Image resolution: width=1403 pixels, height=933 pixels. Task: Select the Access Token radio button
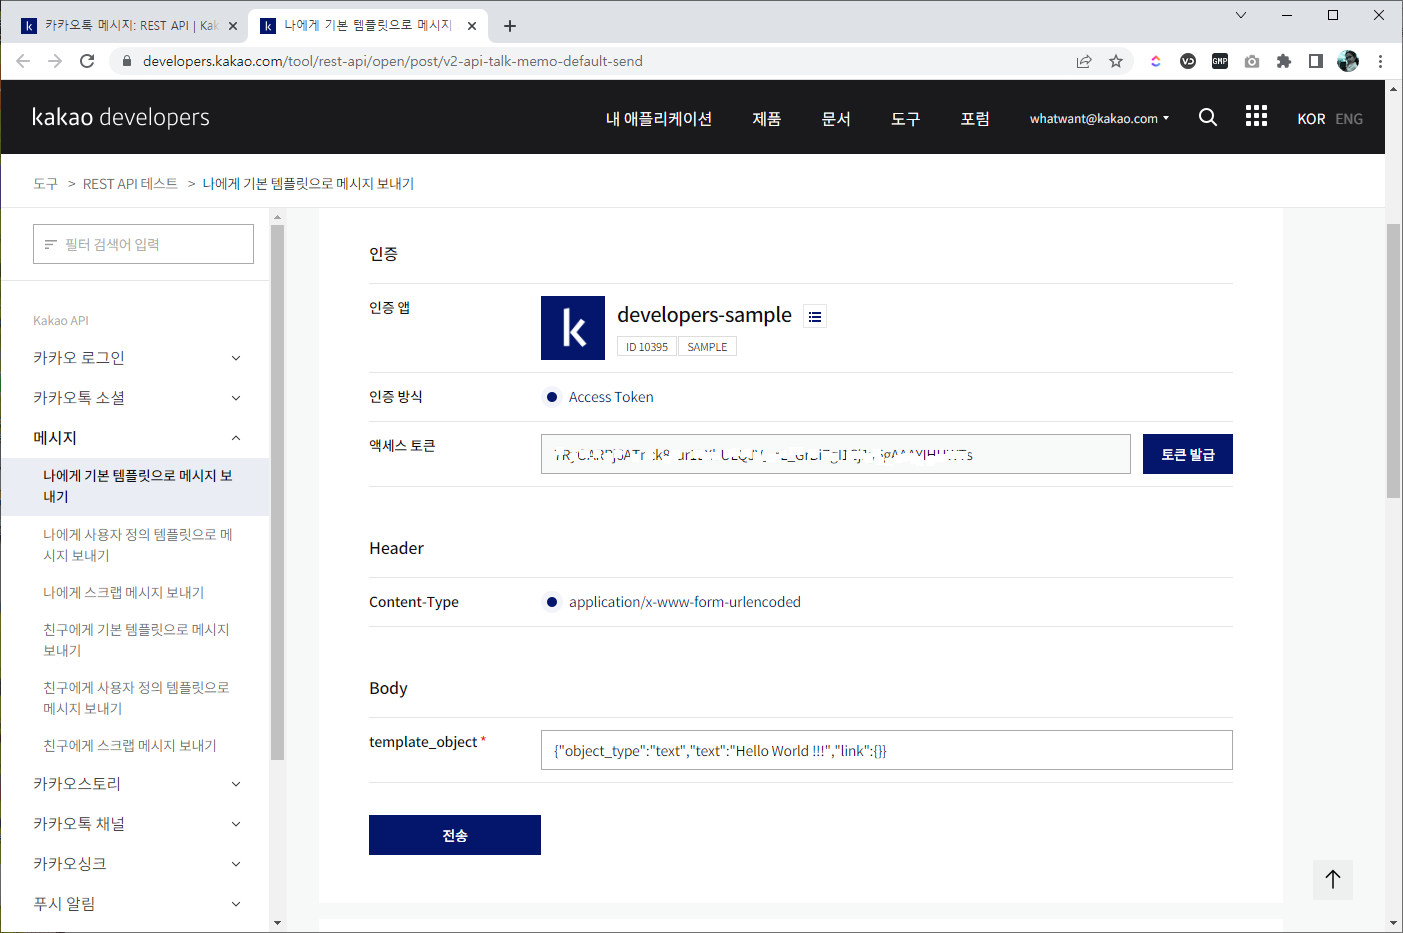tap(552, 397)
